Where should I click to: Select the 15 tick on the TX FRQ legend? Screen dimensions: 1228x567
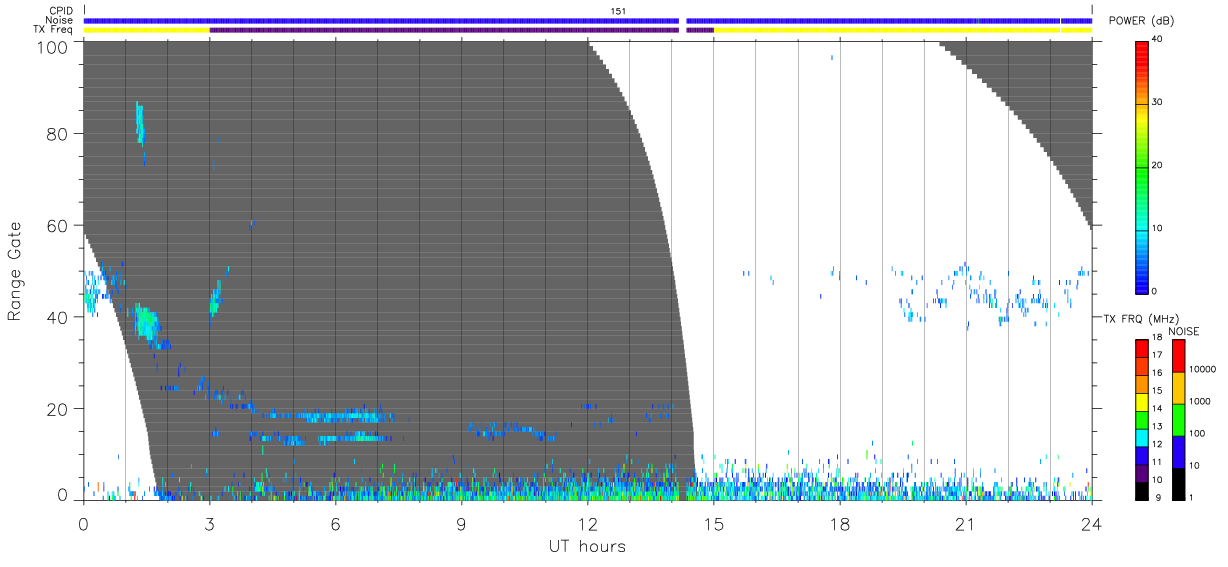pyautogui.click(x=1157, y=391)
